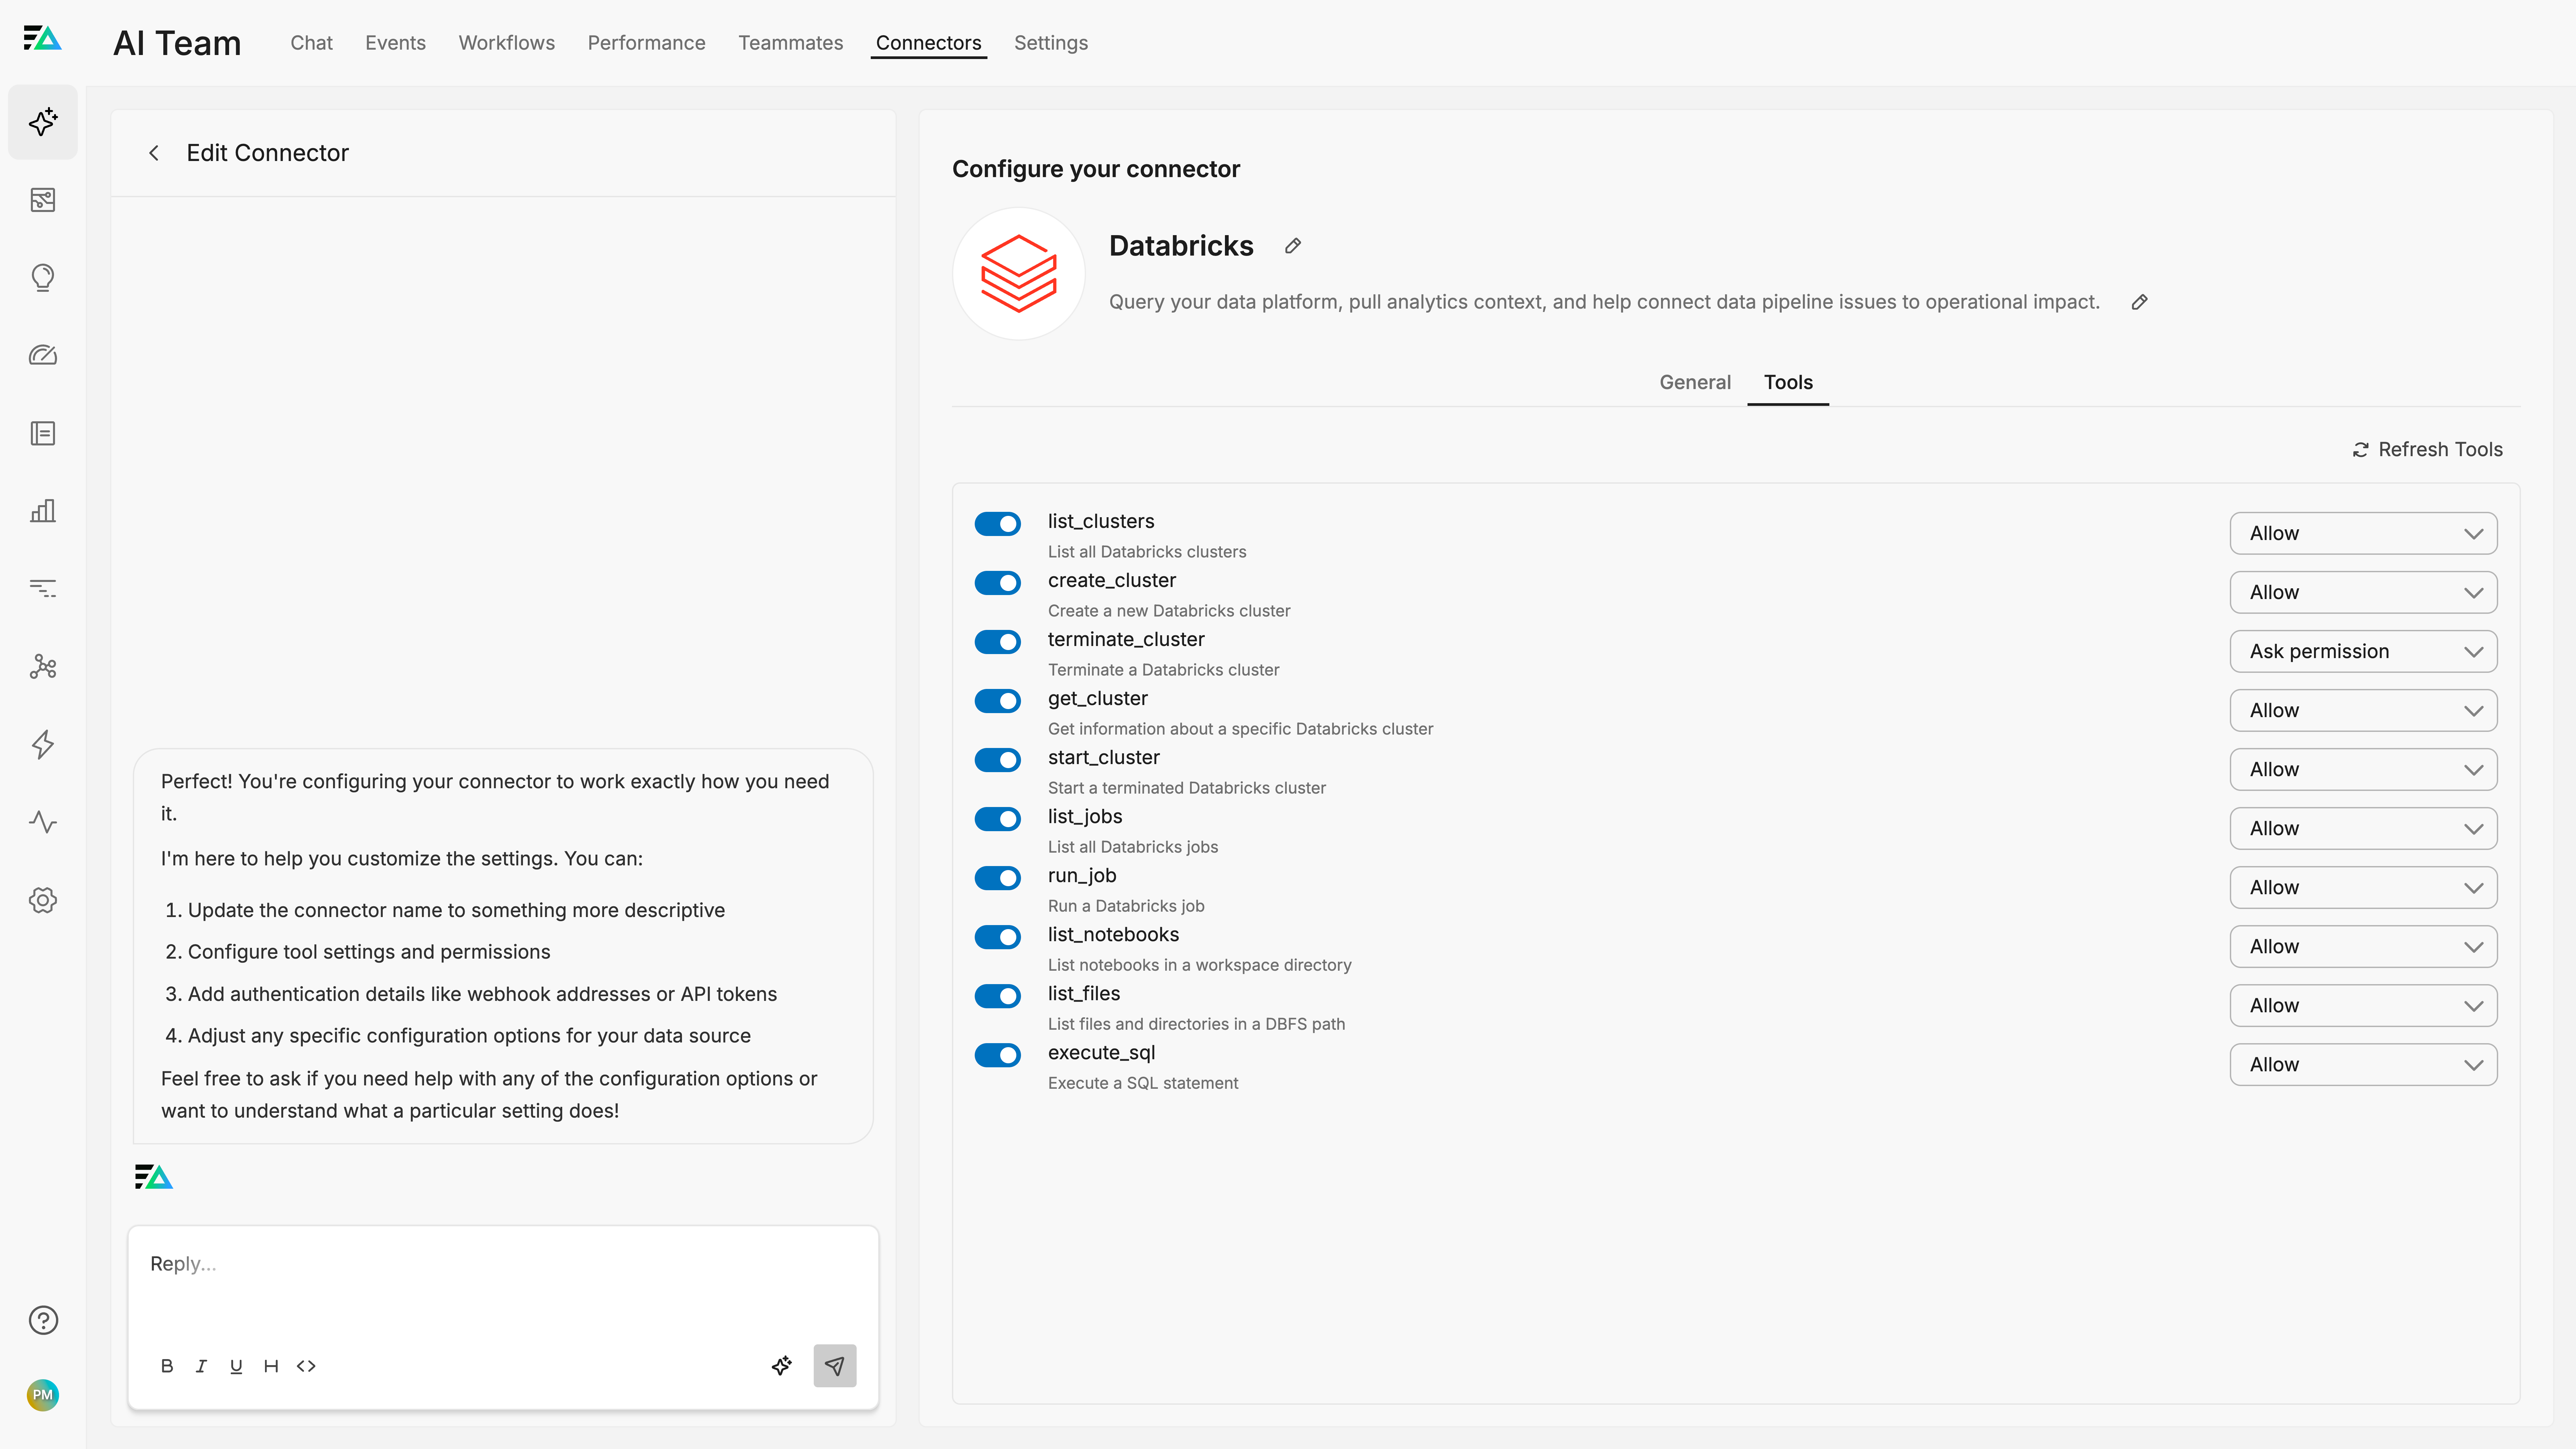Open the gear settings icon in sidebar
The image size is (2576, 1449).
[43, 900]
